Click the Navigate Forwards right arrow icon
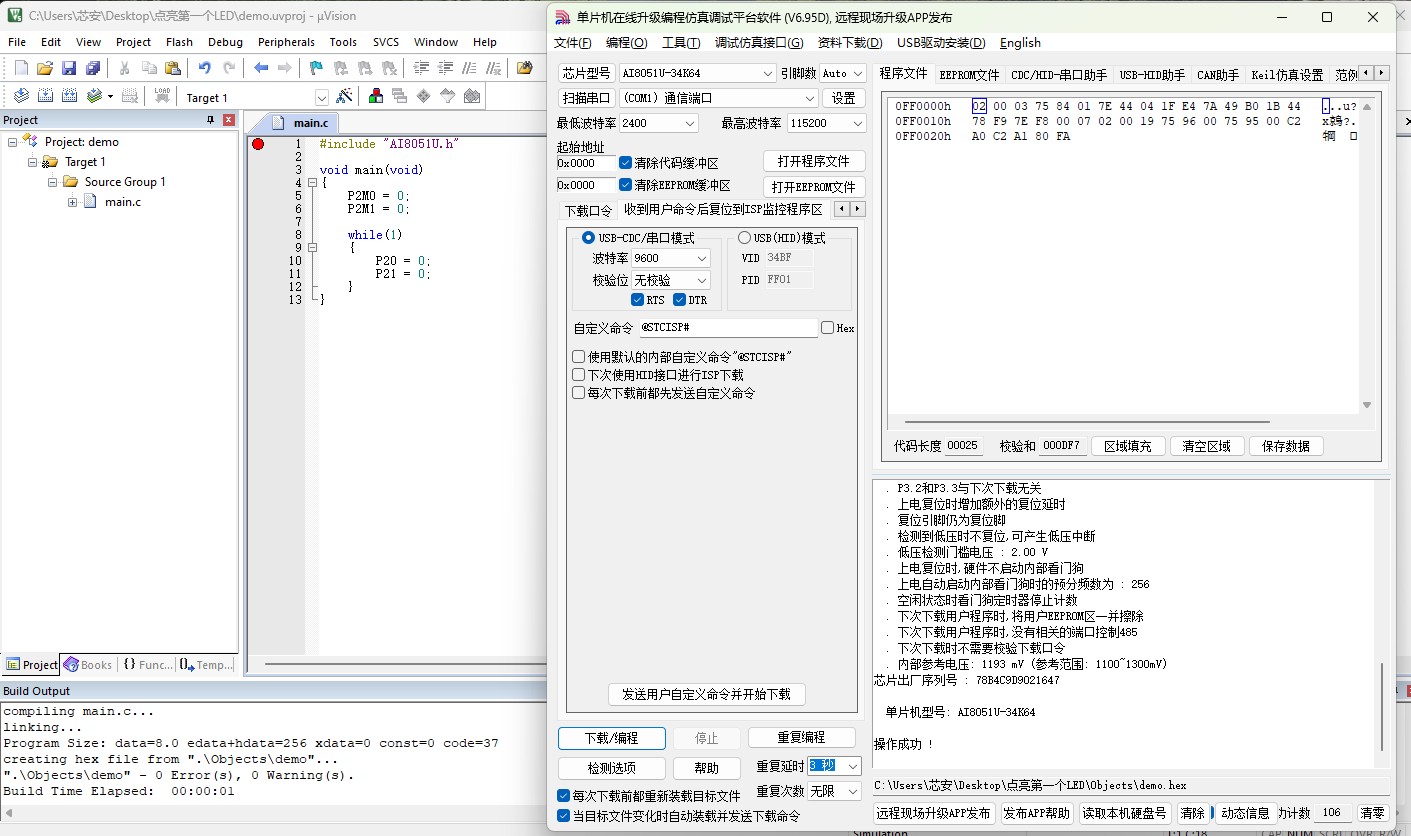 coord(285,68)
